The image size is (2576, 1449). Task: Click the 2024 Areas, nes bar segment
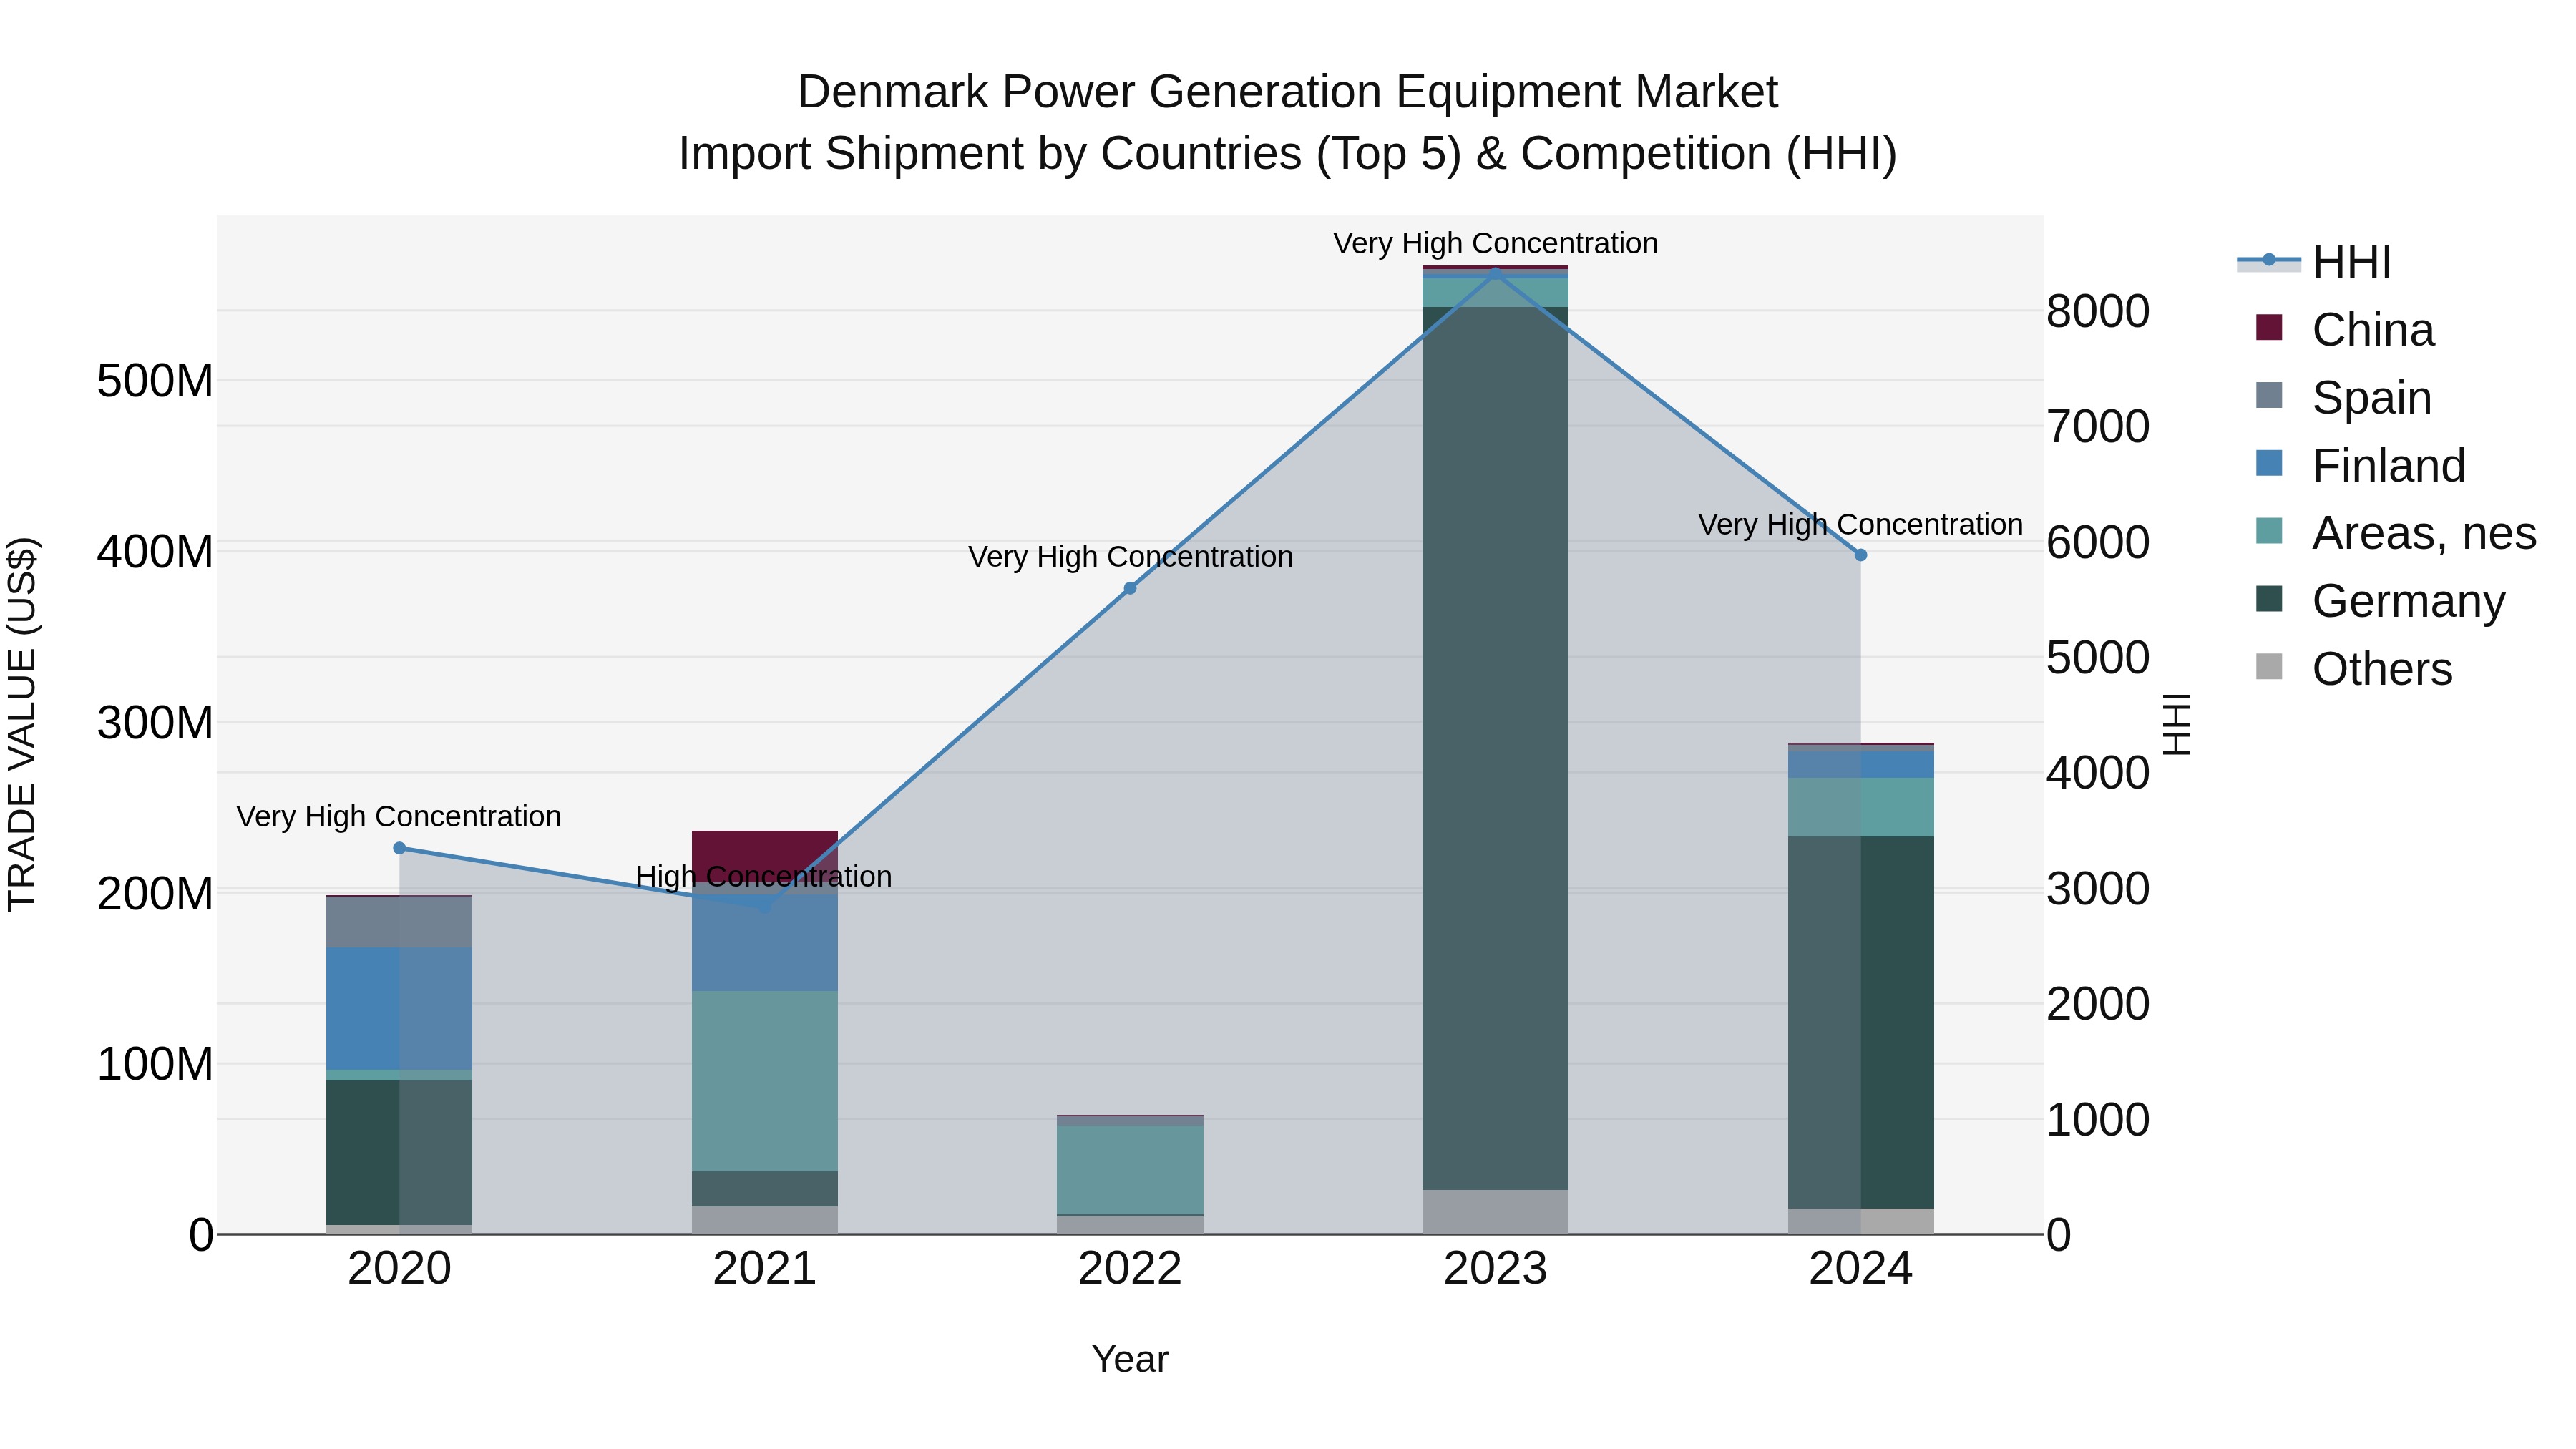point(1861,807)
